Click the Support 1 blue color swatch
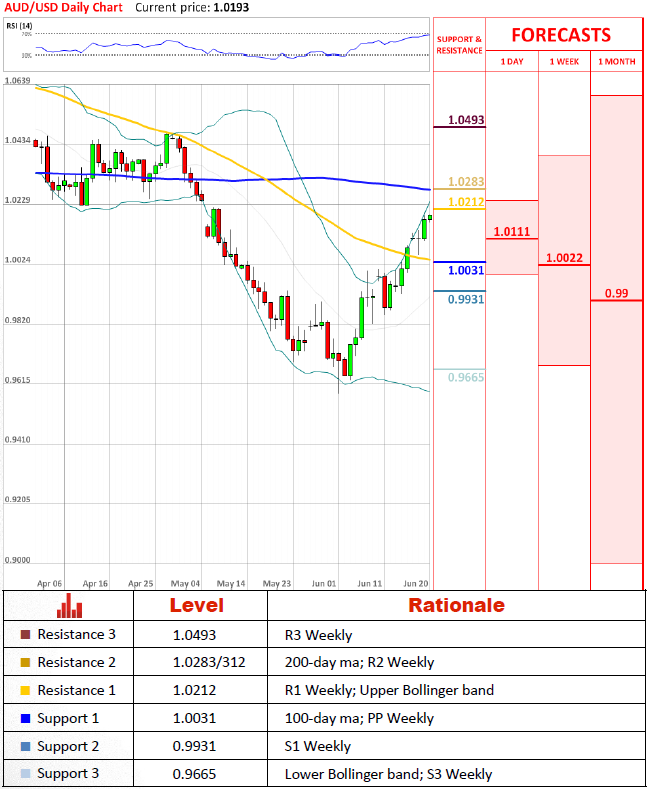Image resolution: width=647 pixels, height=789 pixels. coord(26,719)
